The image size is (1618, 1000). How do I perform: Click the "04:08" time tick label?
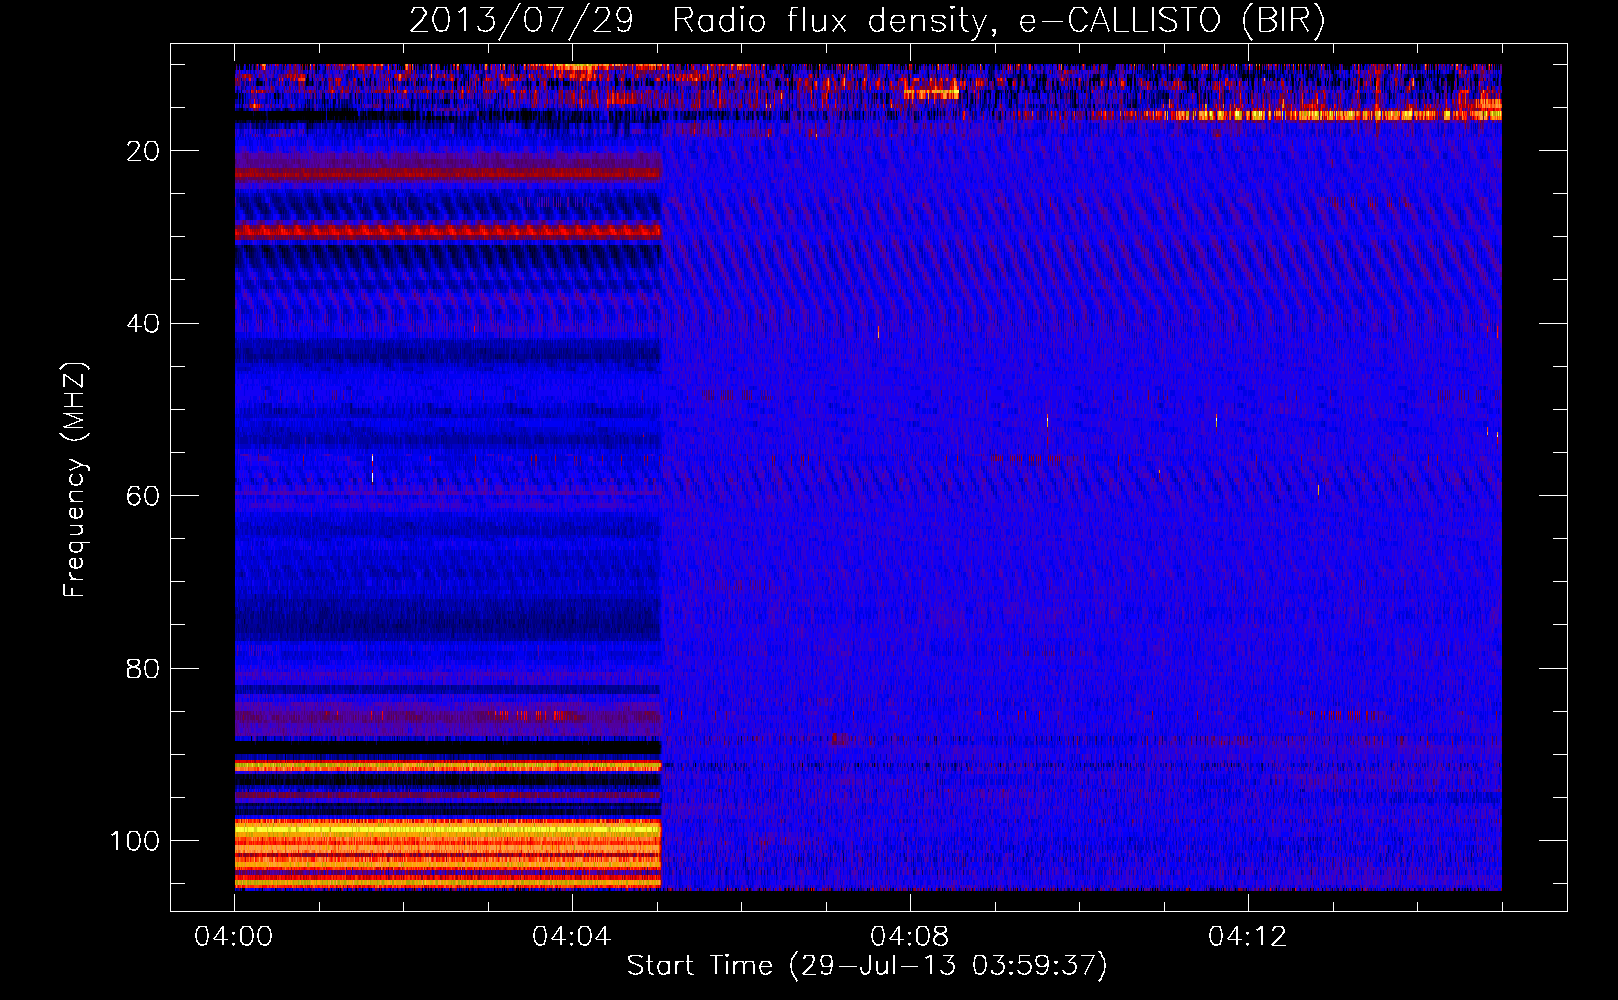click(910, 937)
